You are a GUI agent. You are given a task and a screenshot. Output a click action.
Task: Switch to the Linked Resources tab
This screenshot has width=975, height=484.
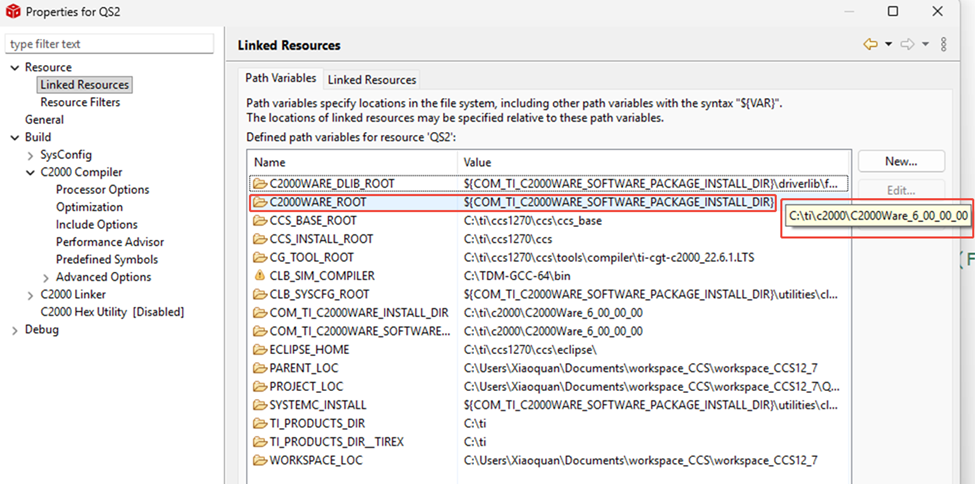point(372,80)
